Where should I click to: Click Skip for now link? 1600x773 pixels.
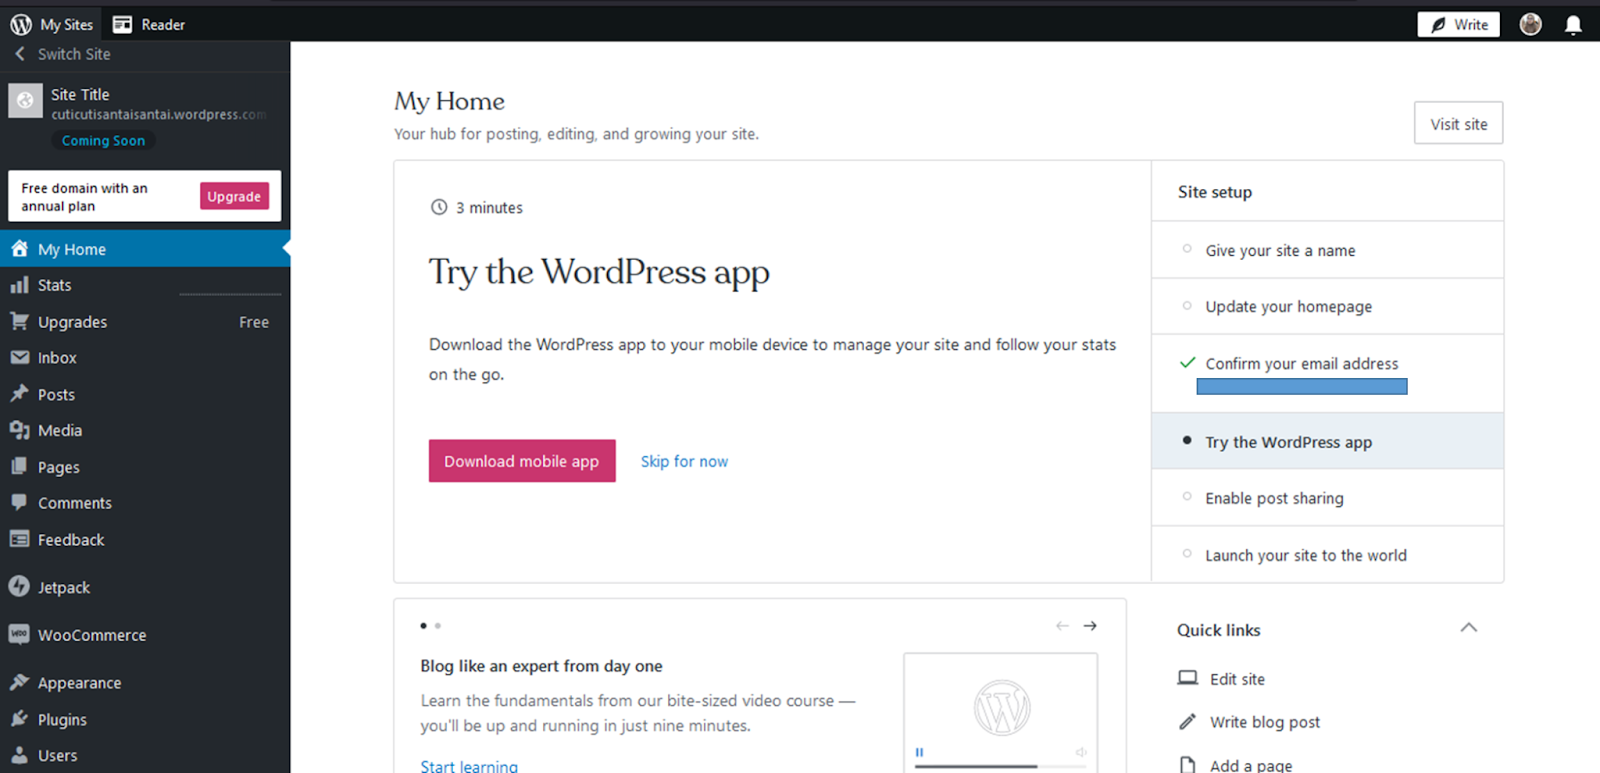tap(684, 461)
